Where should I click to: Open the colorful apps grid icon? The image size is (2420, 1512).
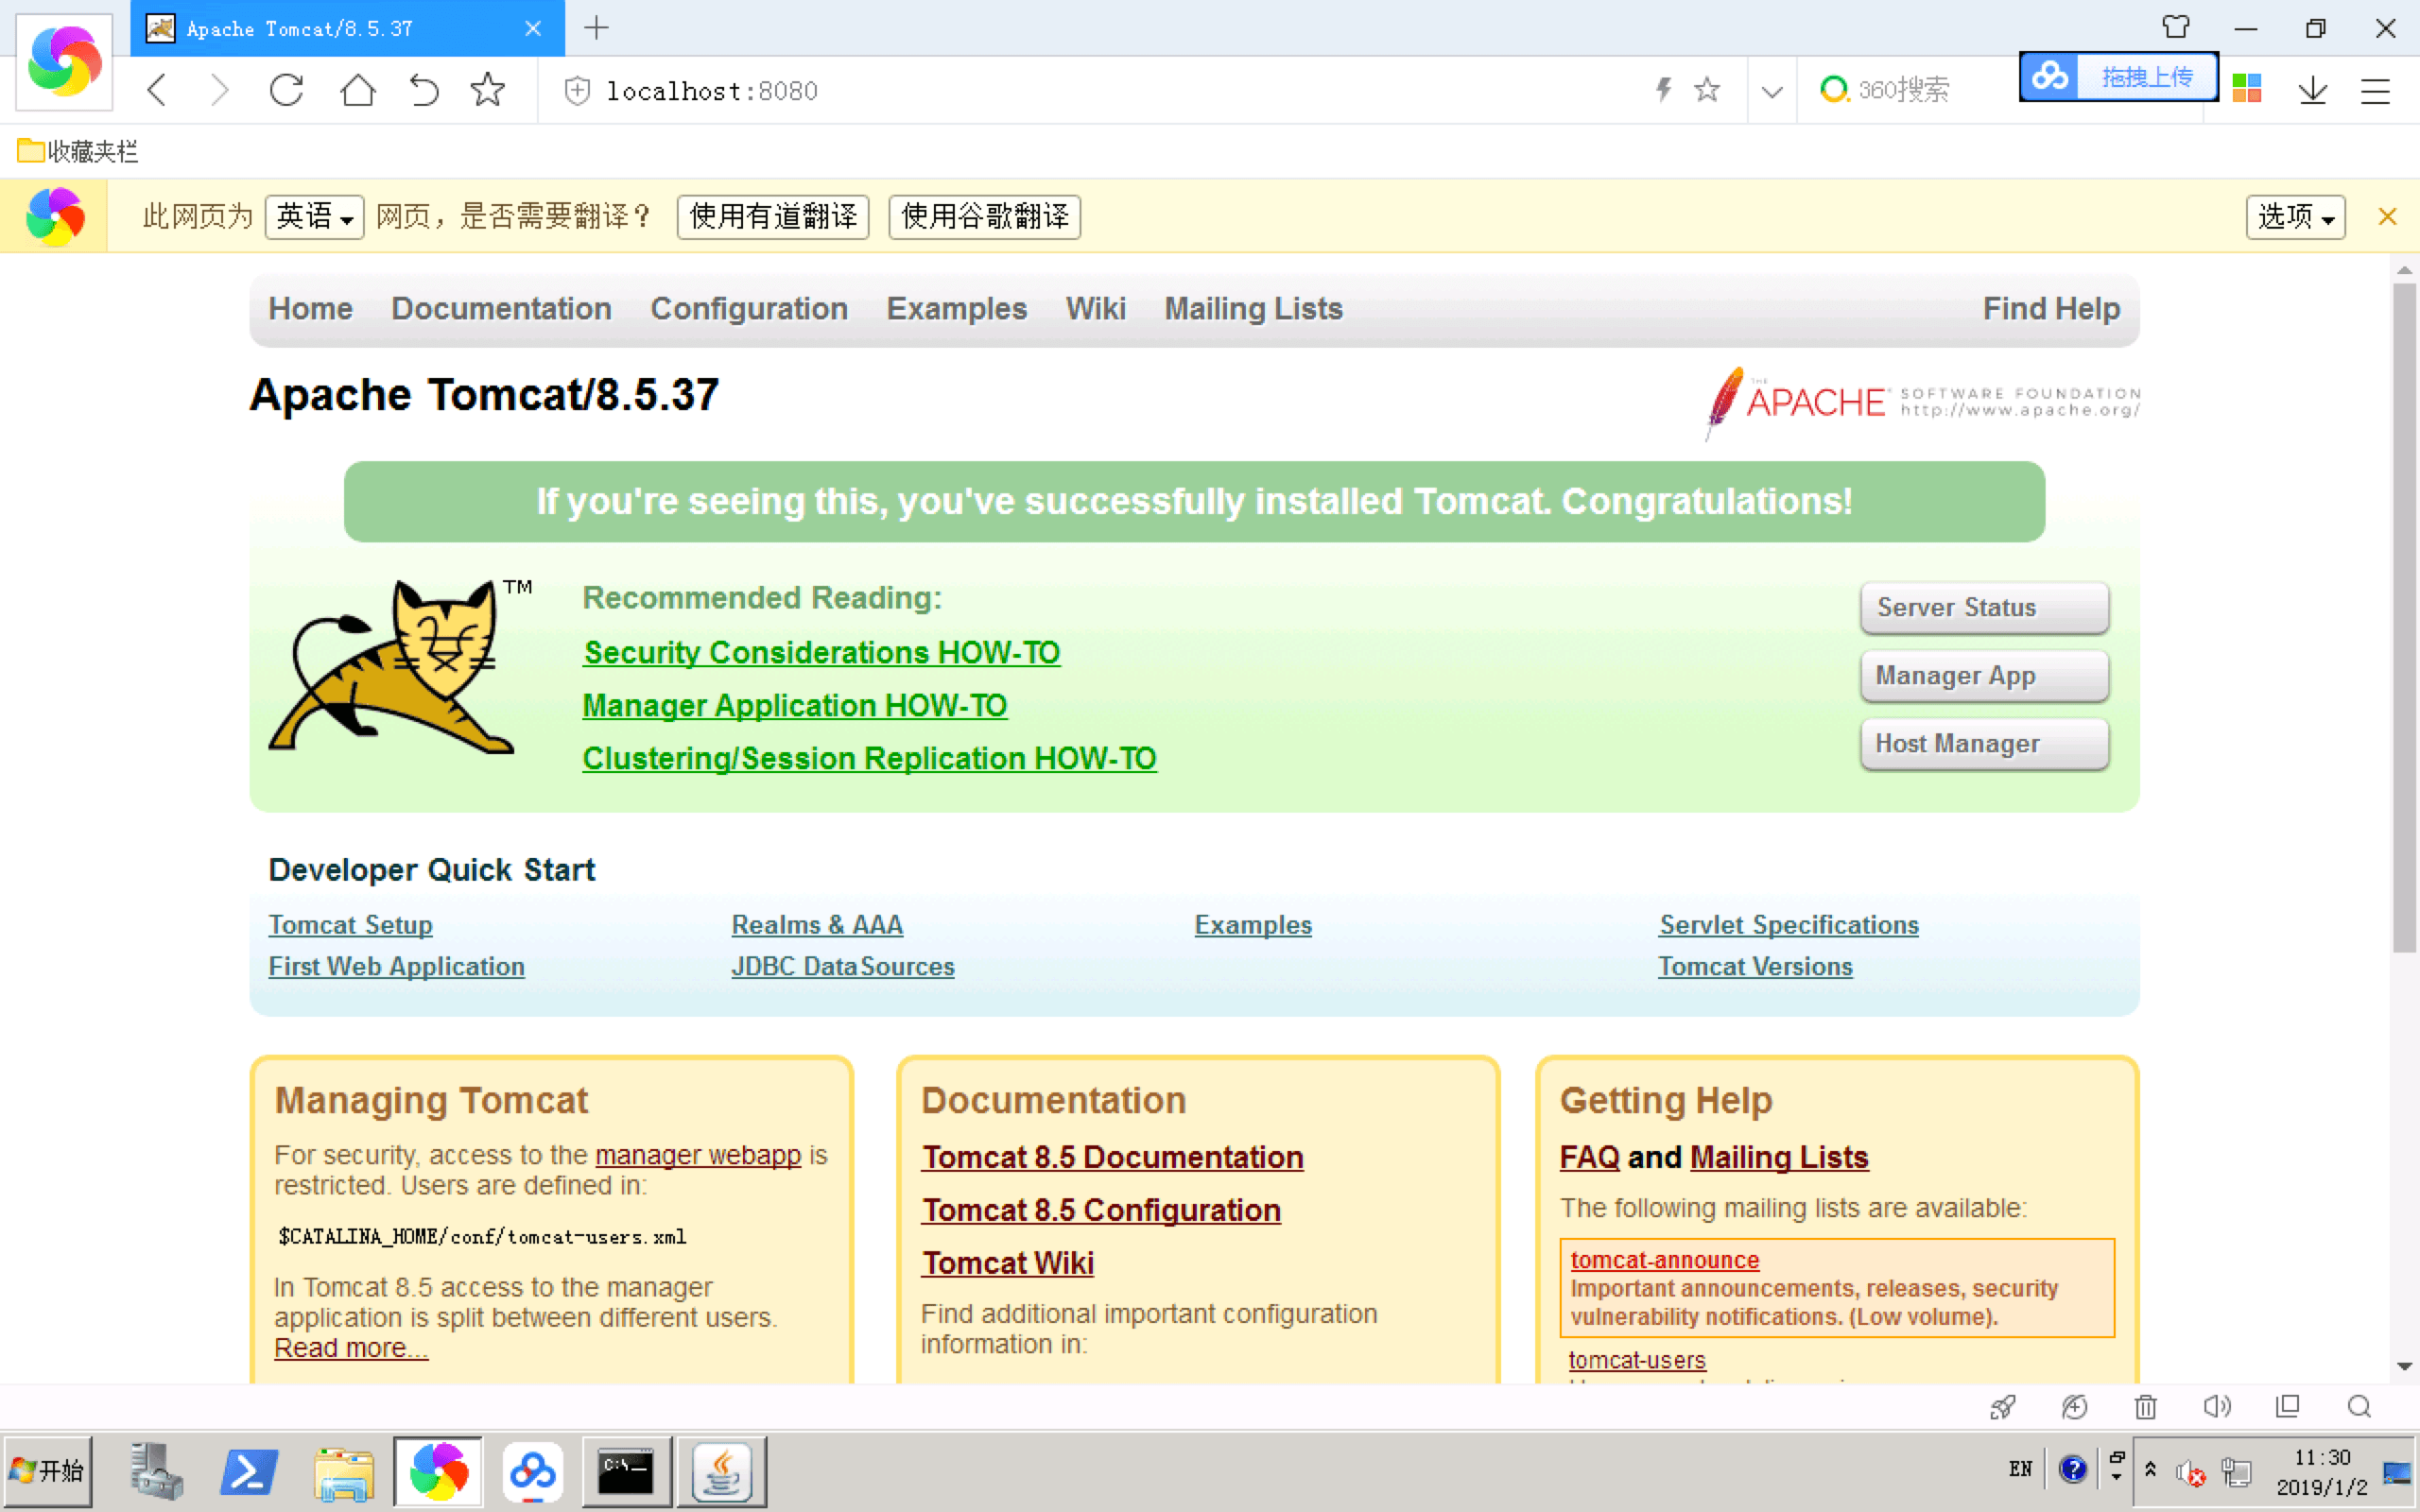pos(2246,89)
